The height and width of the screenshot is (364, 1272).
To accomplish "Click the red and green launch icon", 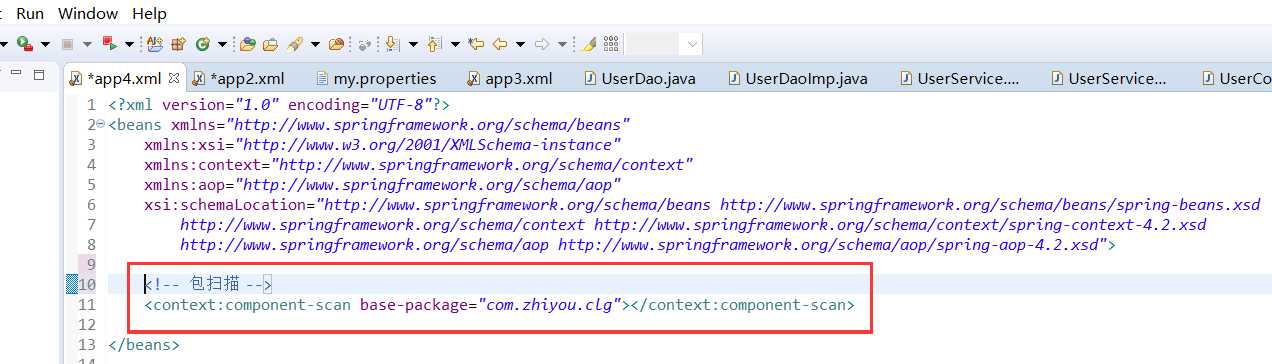I will [110, 44].
